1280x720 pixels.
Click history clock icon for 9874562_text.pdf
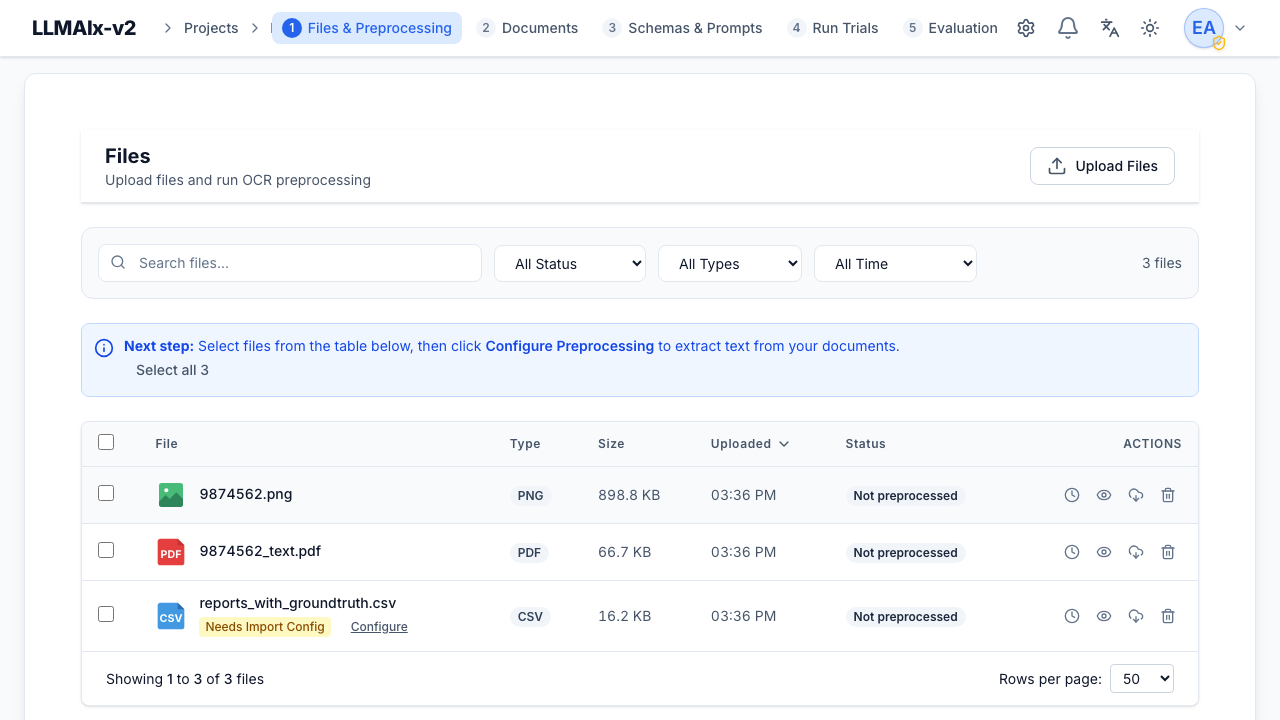[1072, 552]
